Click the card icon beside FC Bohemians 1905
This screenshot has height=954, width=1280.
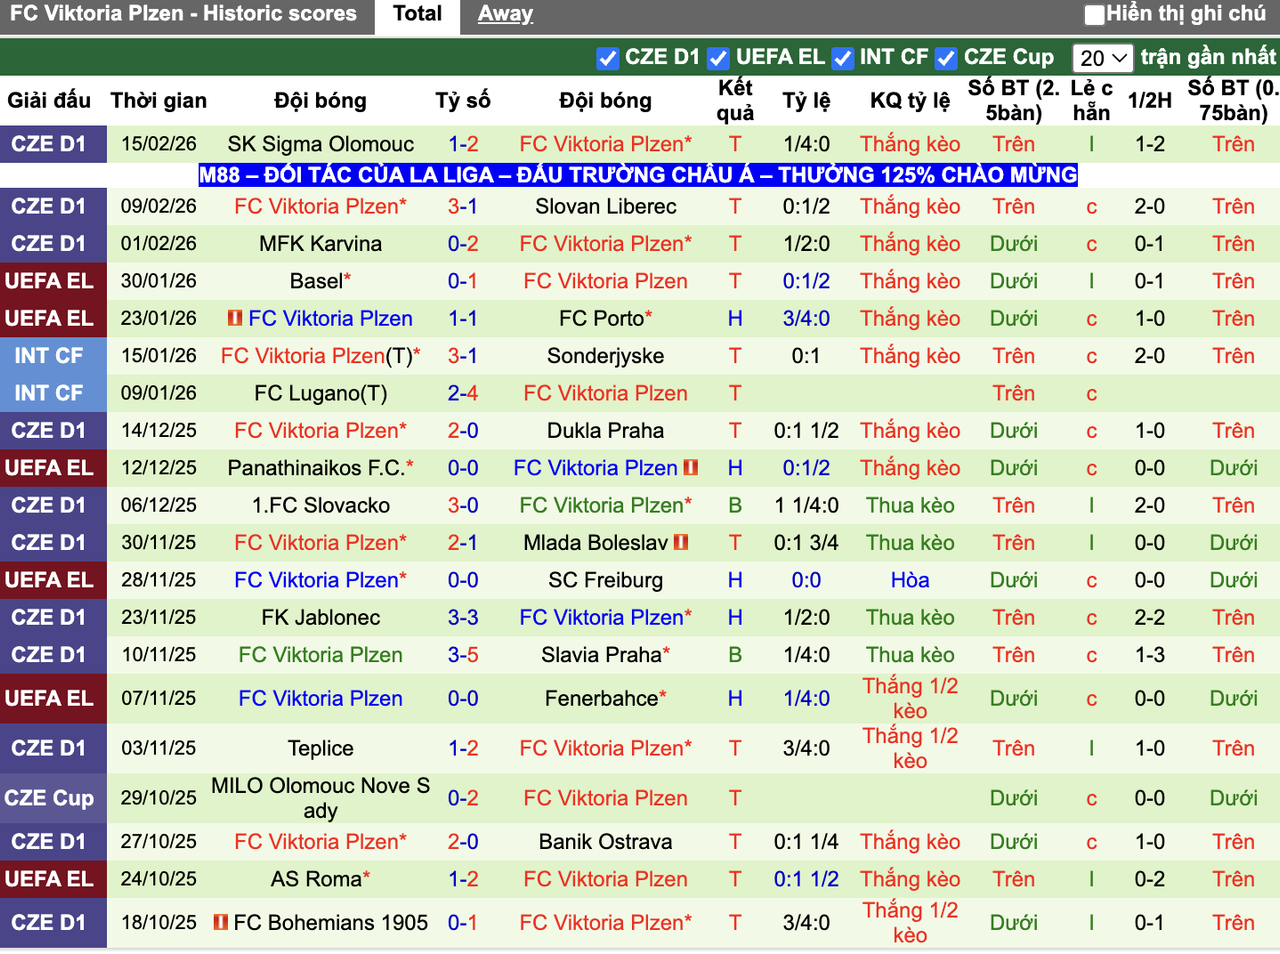point(222,923)
